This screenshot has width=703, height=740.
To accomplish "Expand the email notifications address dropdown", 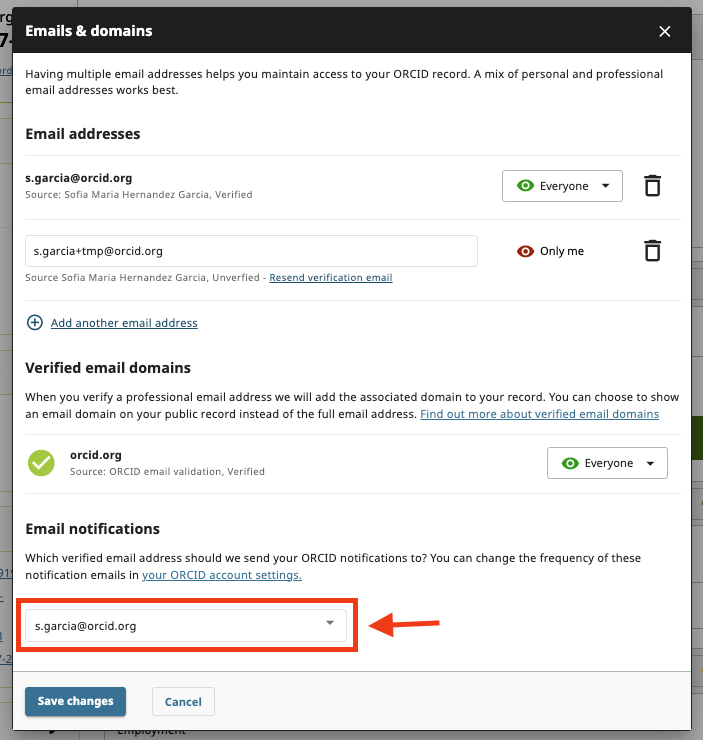I will click(x=185, y=626).
